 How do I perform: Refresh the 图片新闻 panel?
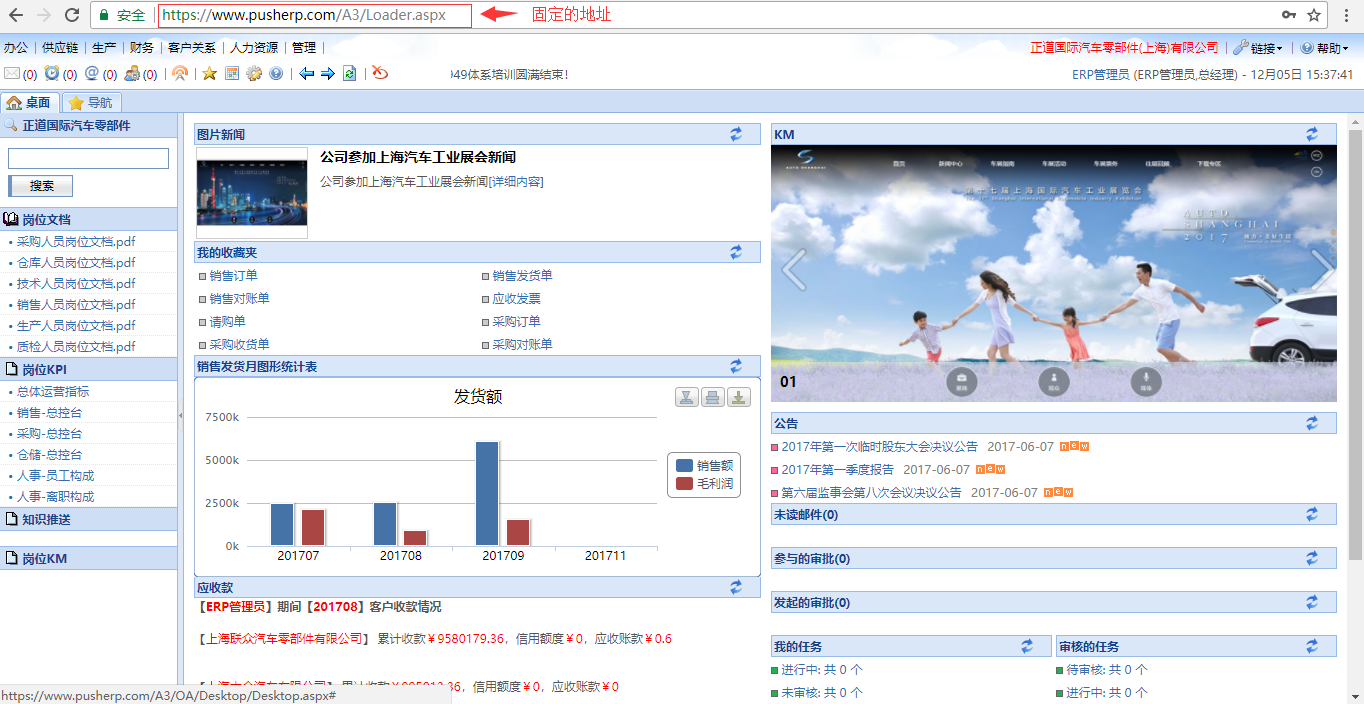(x=736, y=133)
